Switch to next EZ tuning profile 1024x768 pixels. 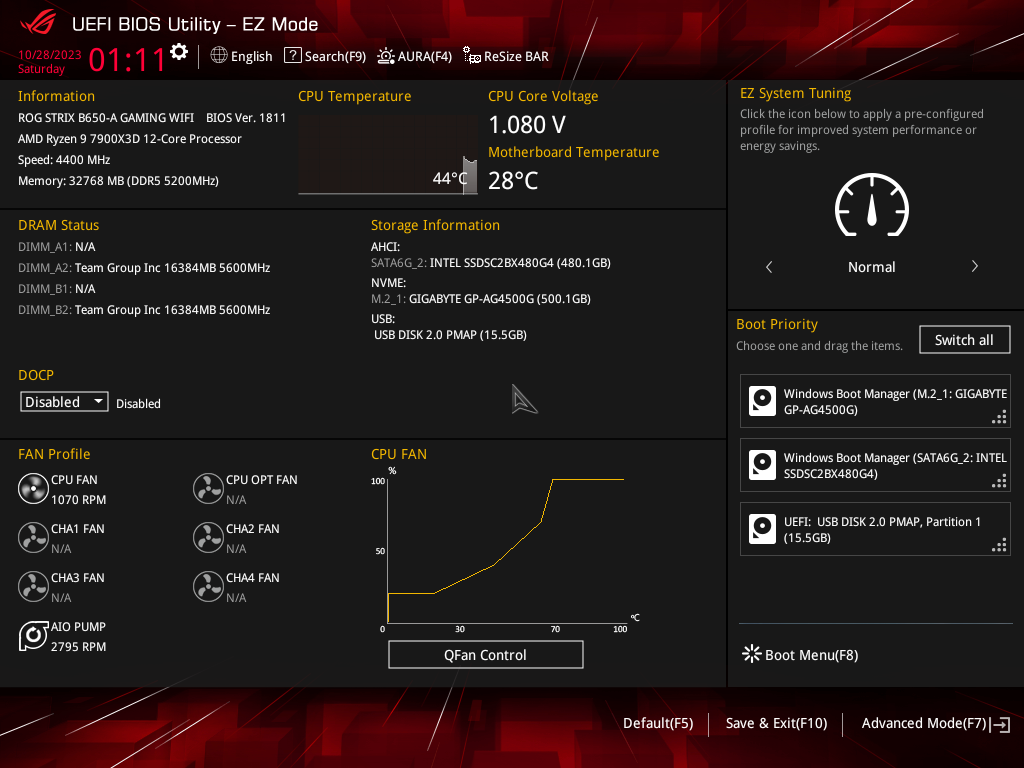974,266
